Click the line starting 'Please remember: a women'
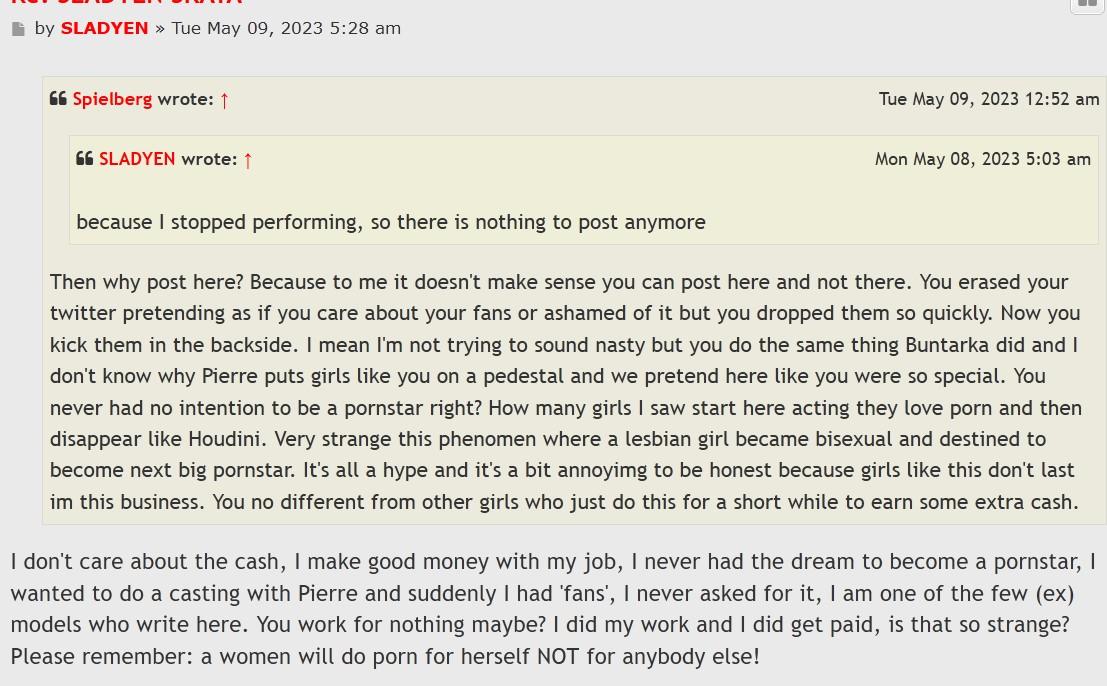1107x686 pixels. (385, 657)
